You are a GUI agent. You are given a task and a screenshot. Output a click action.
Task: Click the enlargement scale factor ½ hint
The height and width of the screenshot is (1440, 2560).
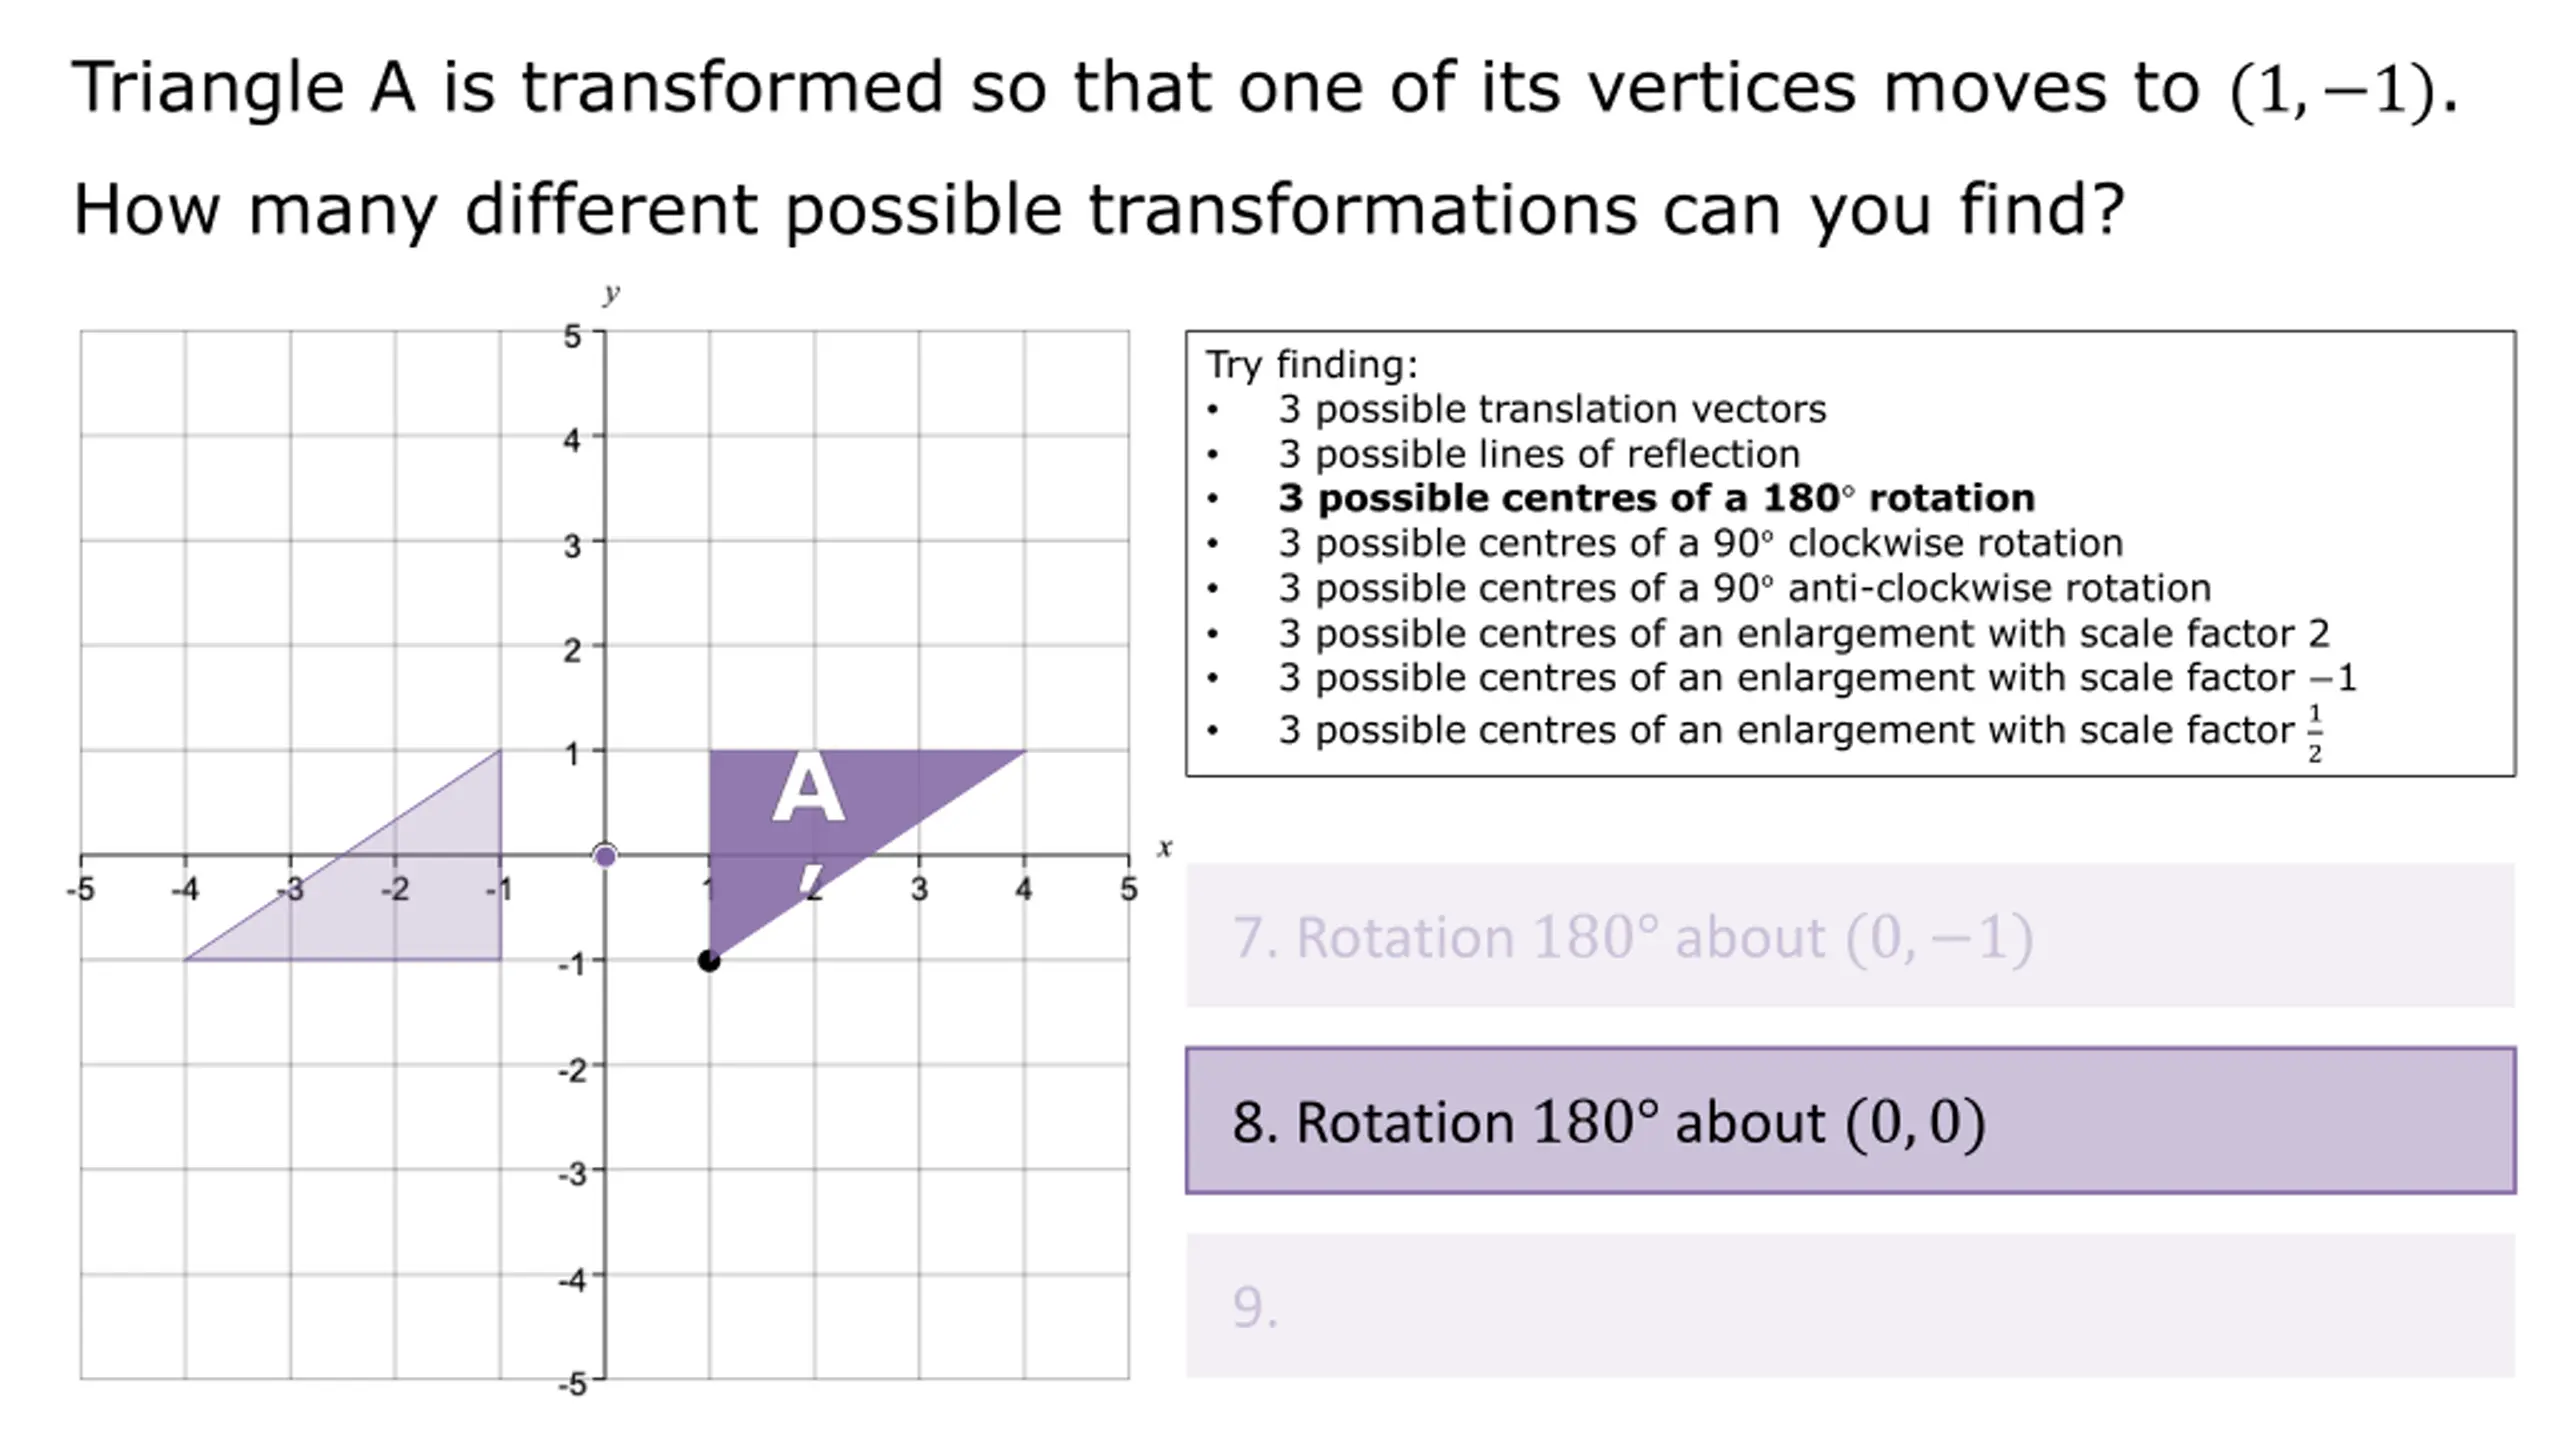tap(1801, 731)
